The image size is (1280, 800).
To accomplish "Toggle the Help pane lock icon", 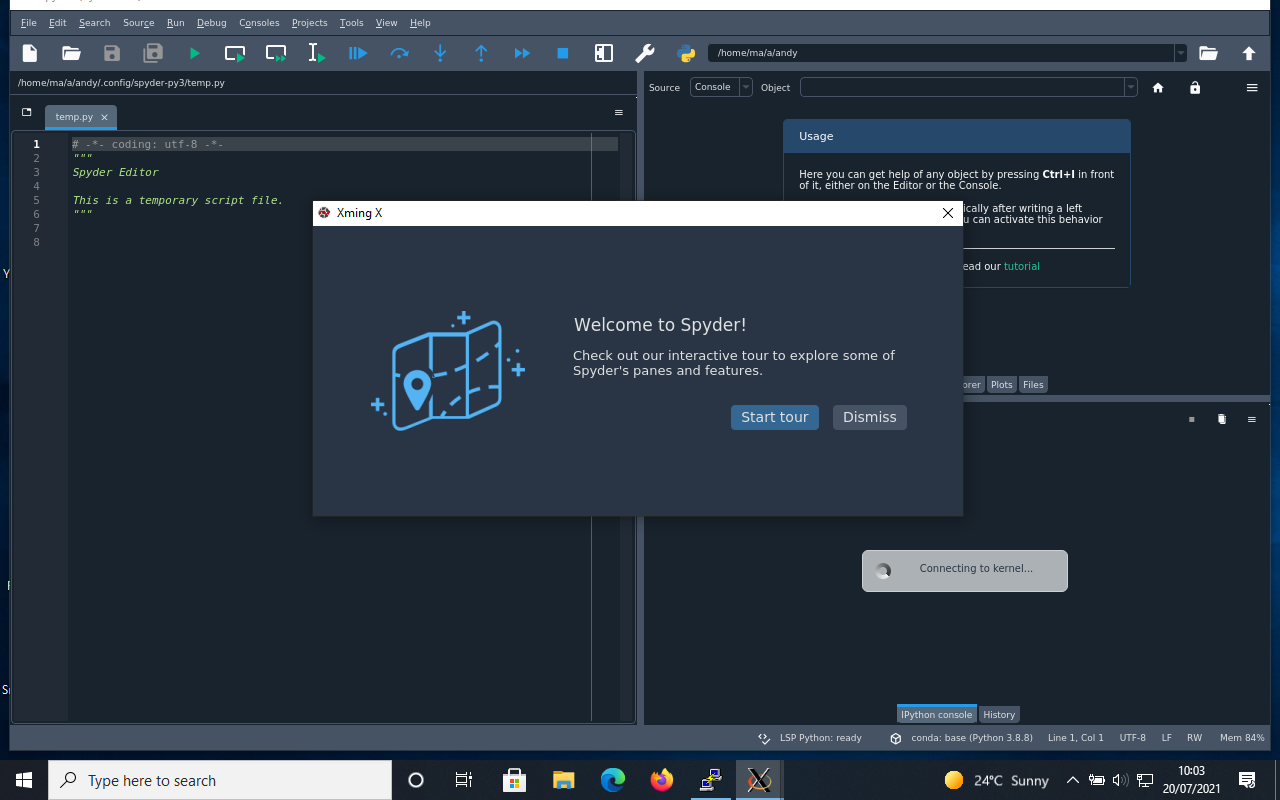I will 1195,88.
